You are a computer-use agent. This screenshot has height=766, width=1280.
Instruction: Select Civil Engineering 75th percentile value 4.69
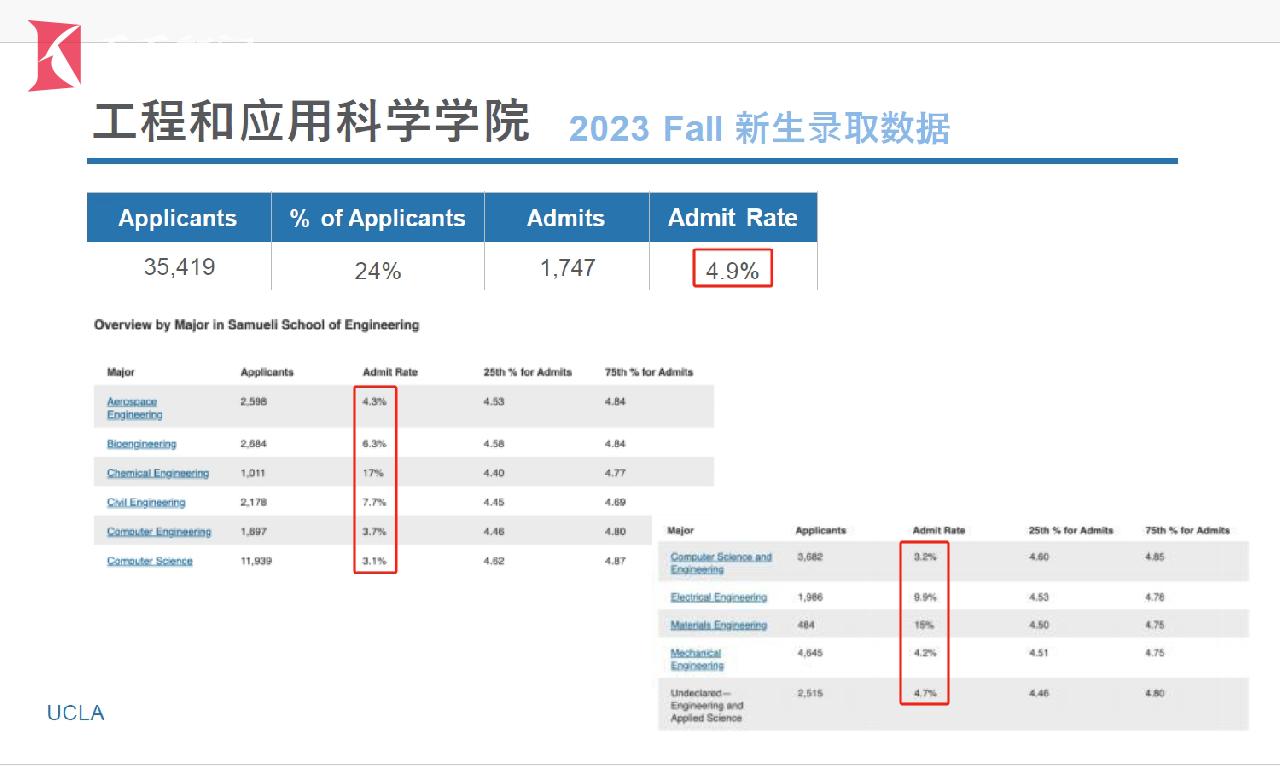(615, 502)
